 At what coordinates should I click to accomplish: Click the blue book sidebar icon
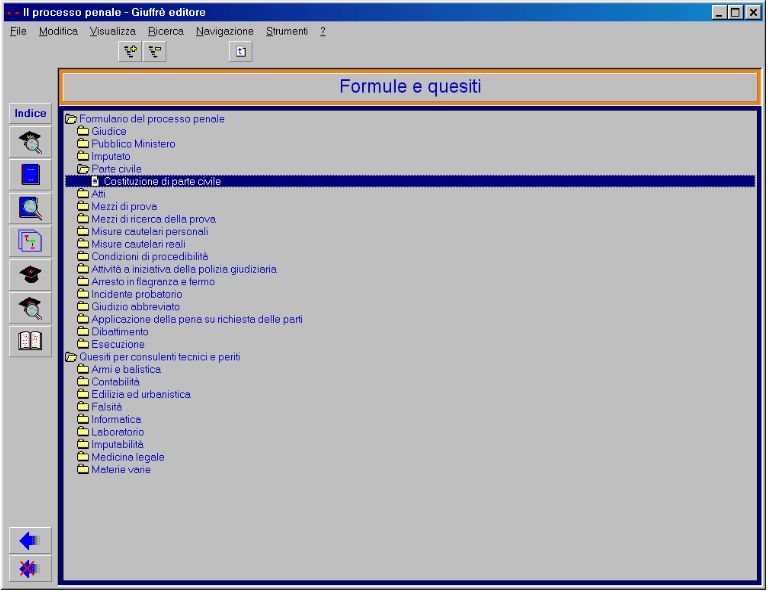[x=30, y=175]
